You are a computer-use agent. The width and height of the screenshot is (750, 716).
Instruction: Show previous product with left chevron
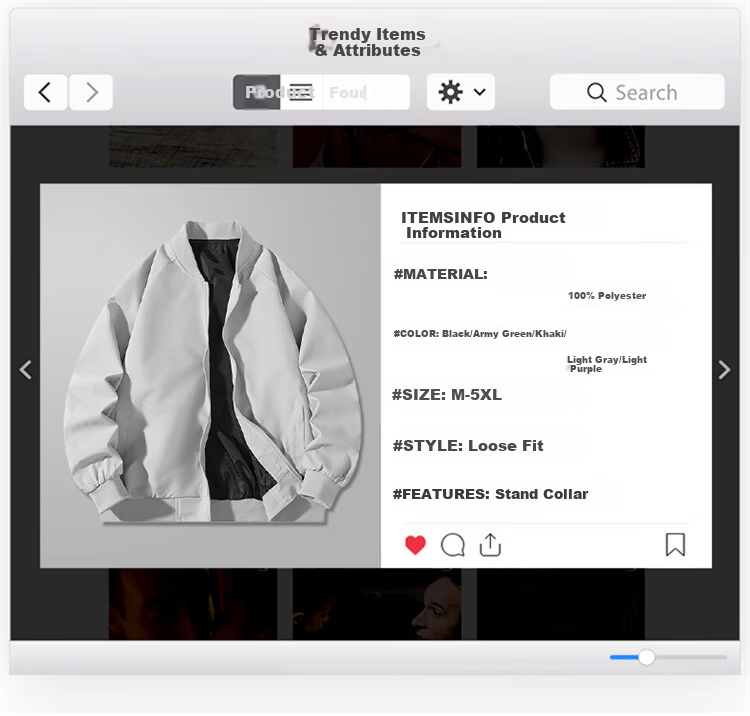point(26,370)
